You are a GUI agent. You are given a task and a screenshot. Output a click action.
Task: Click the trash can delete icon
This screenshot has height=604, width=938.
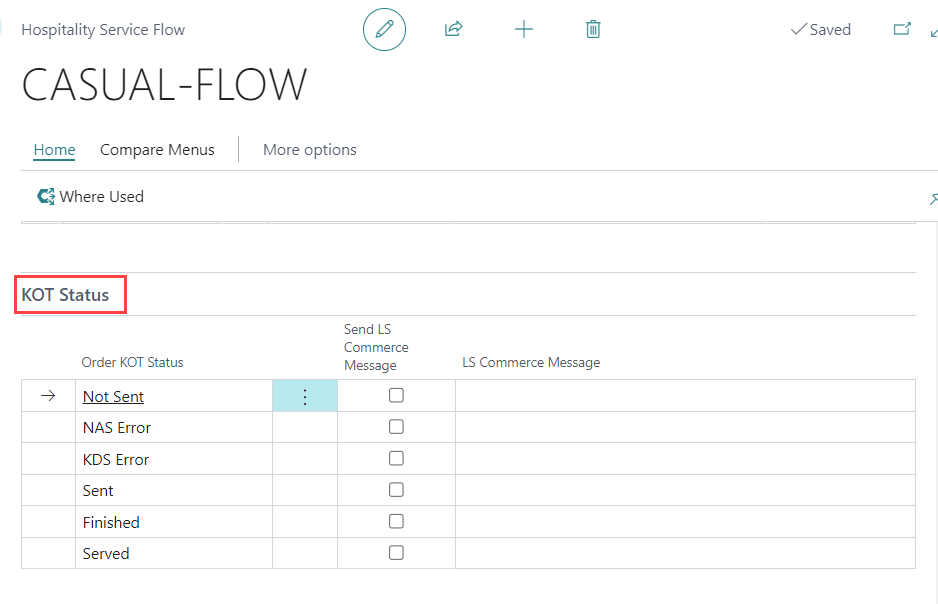(x=593, y=29)
